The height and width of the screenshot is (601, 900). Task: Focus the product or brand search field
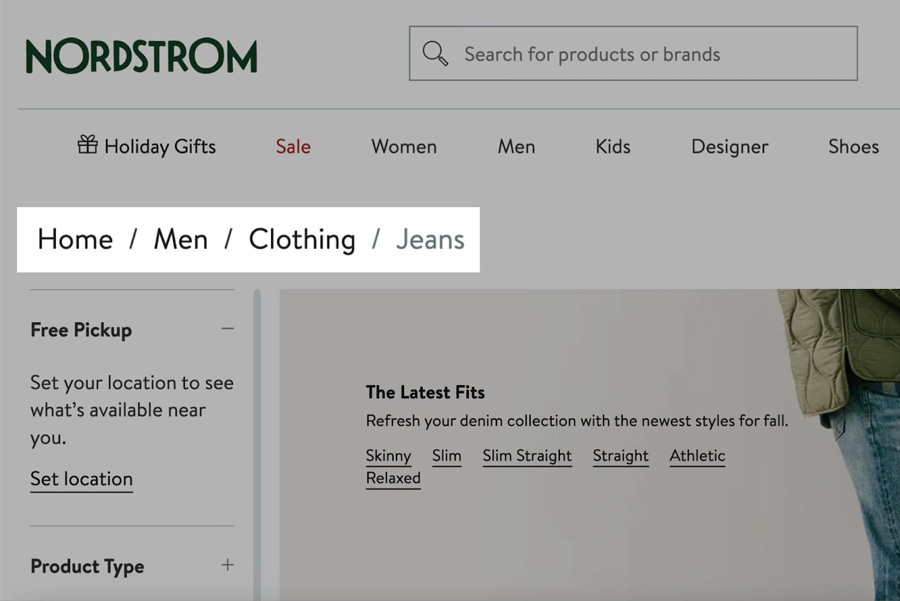point(633,53)
